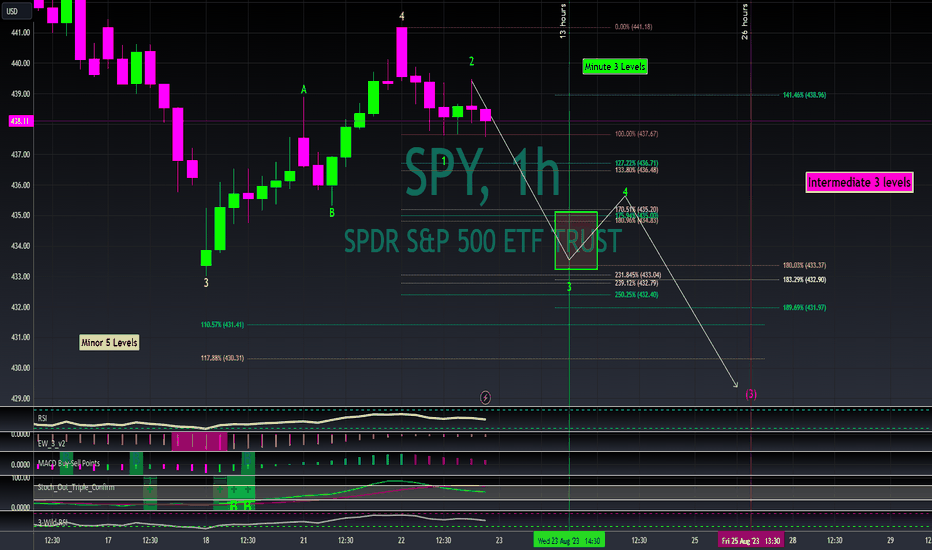Select the 141.46% (438.96) Fib level

[x=804, y=95]
